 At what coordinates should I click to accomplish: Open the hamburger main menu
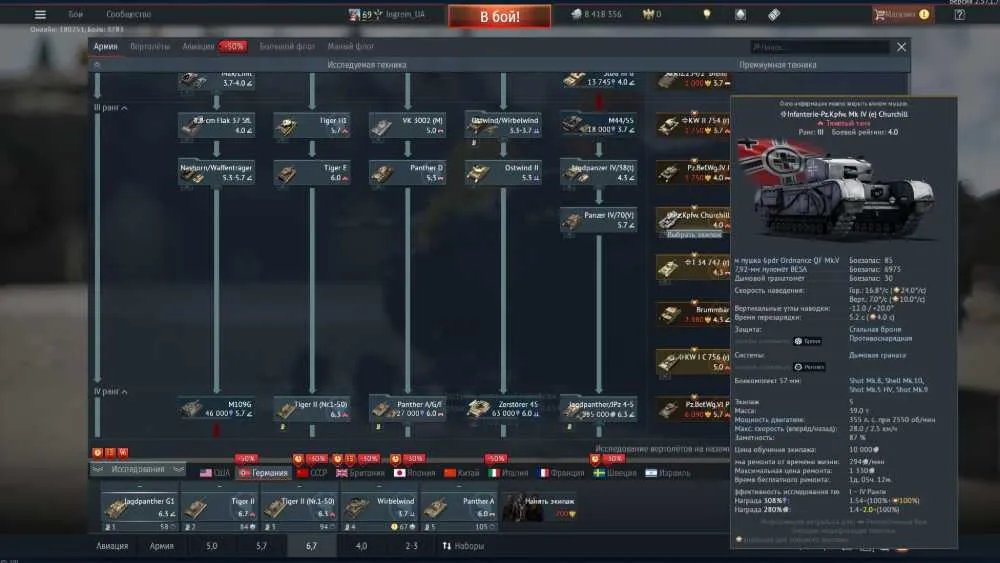click(x=40, y=14)
